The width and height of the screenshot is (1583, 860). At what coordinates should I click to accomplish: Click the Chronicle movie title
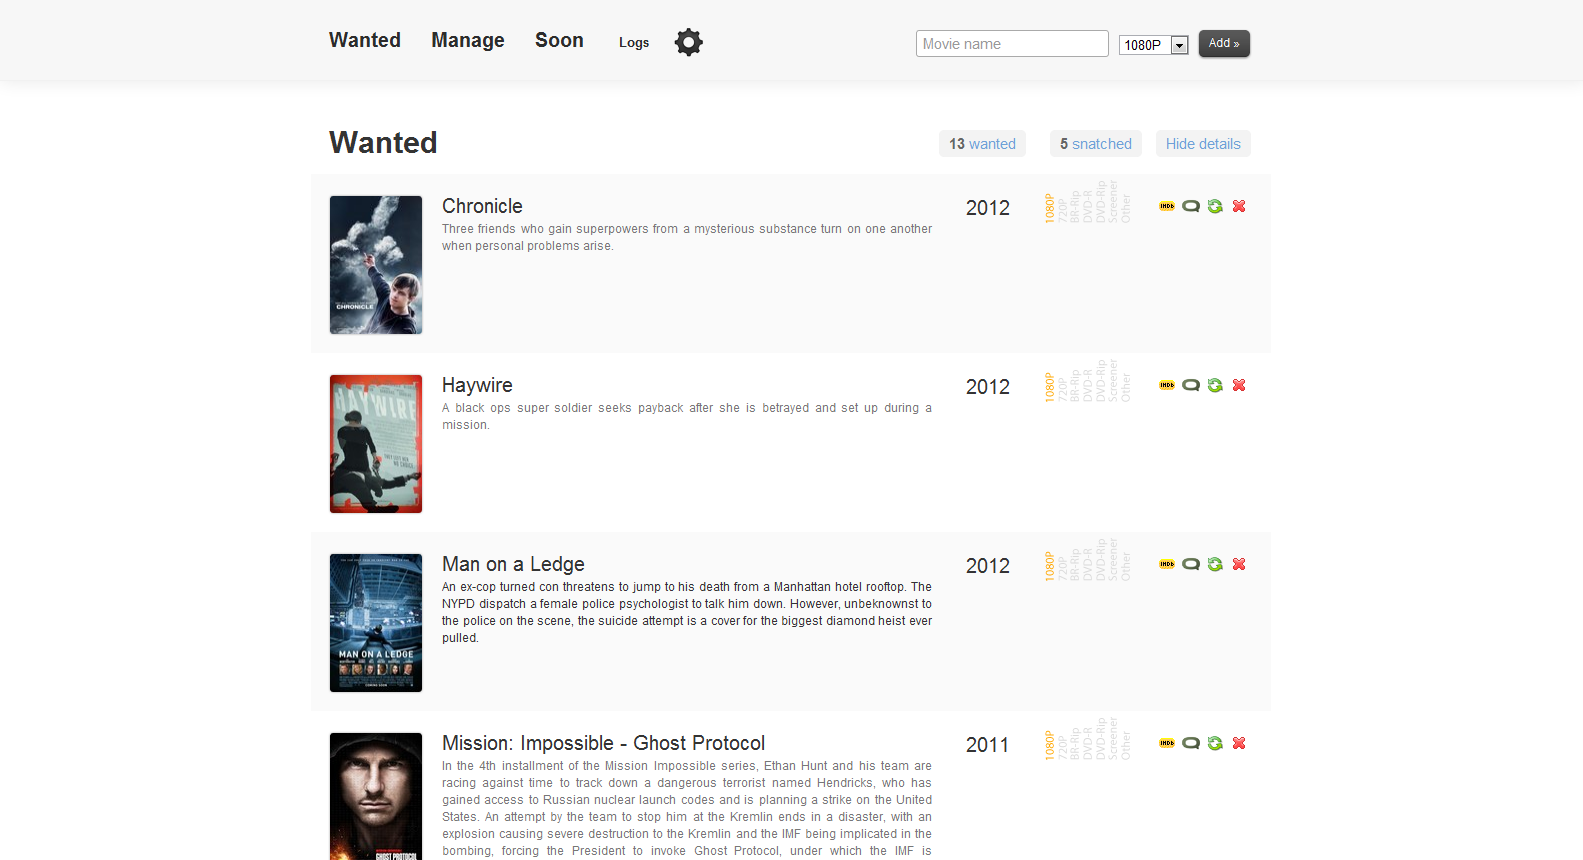(x=482, y=206)
